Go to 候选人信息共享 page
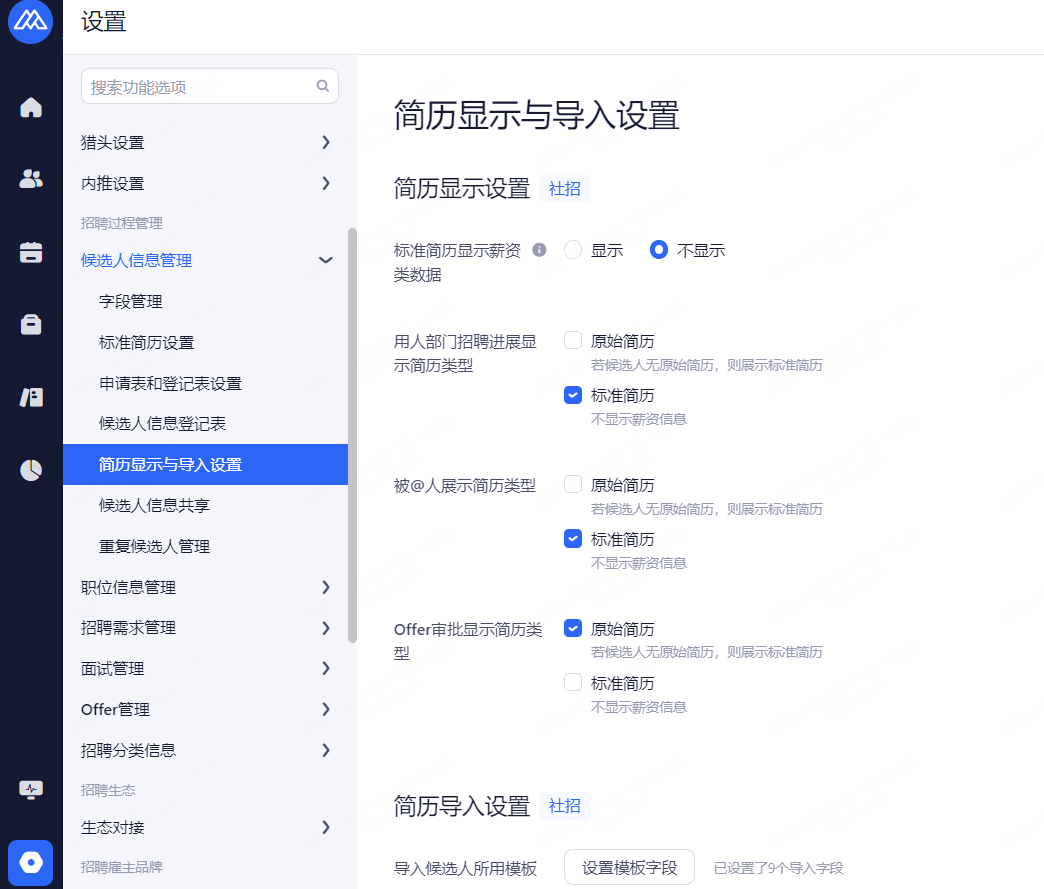 [154, 505]
